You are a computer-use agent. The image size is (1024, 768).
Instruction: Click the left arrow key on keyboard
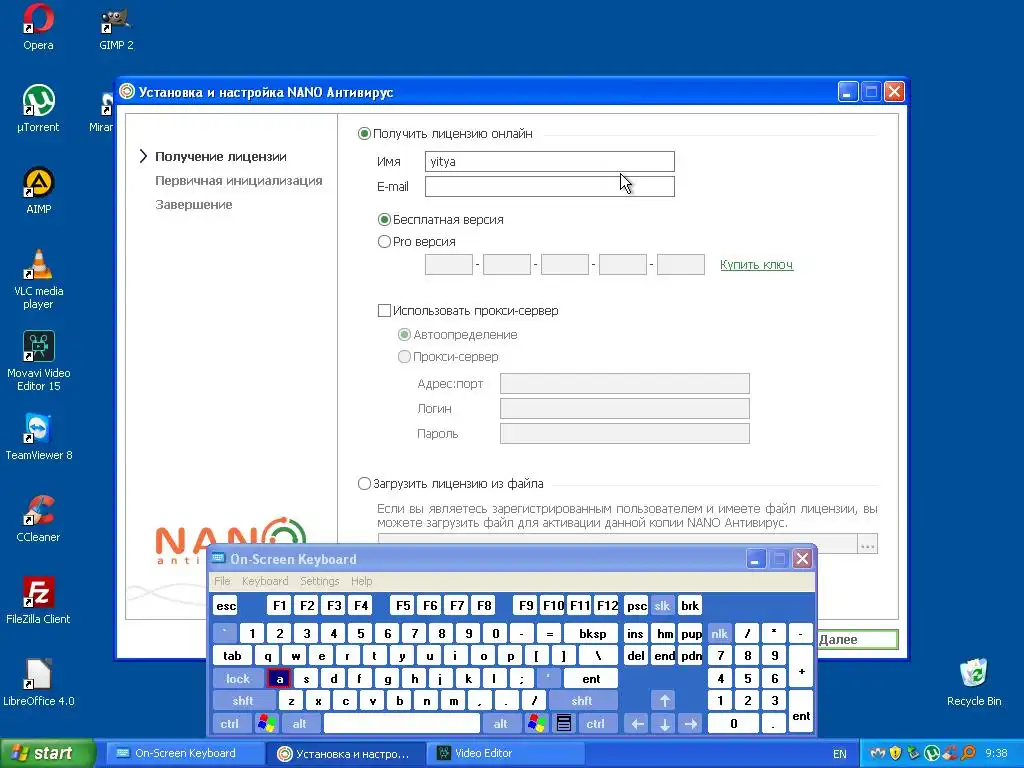tap(637, 724)
